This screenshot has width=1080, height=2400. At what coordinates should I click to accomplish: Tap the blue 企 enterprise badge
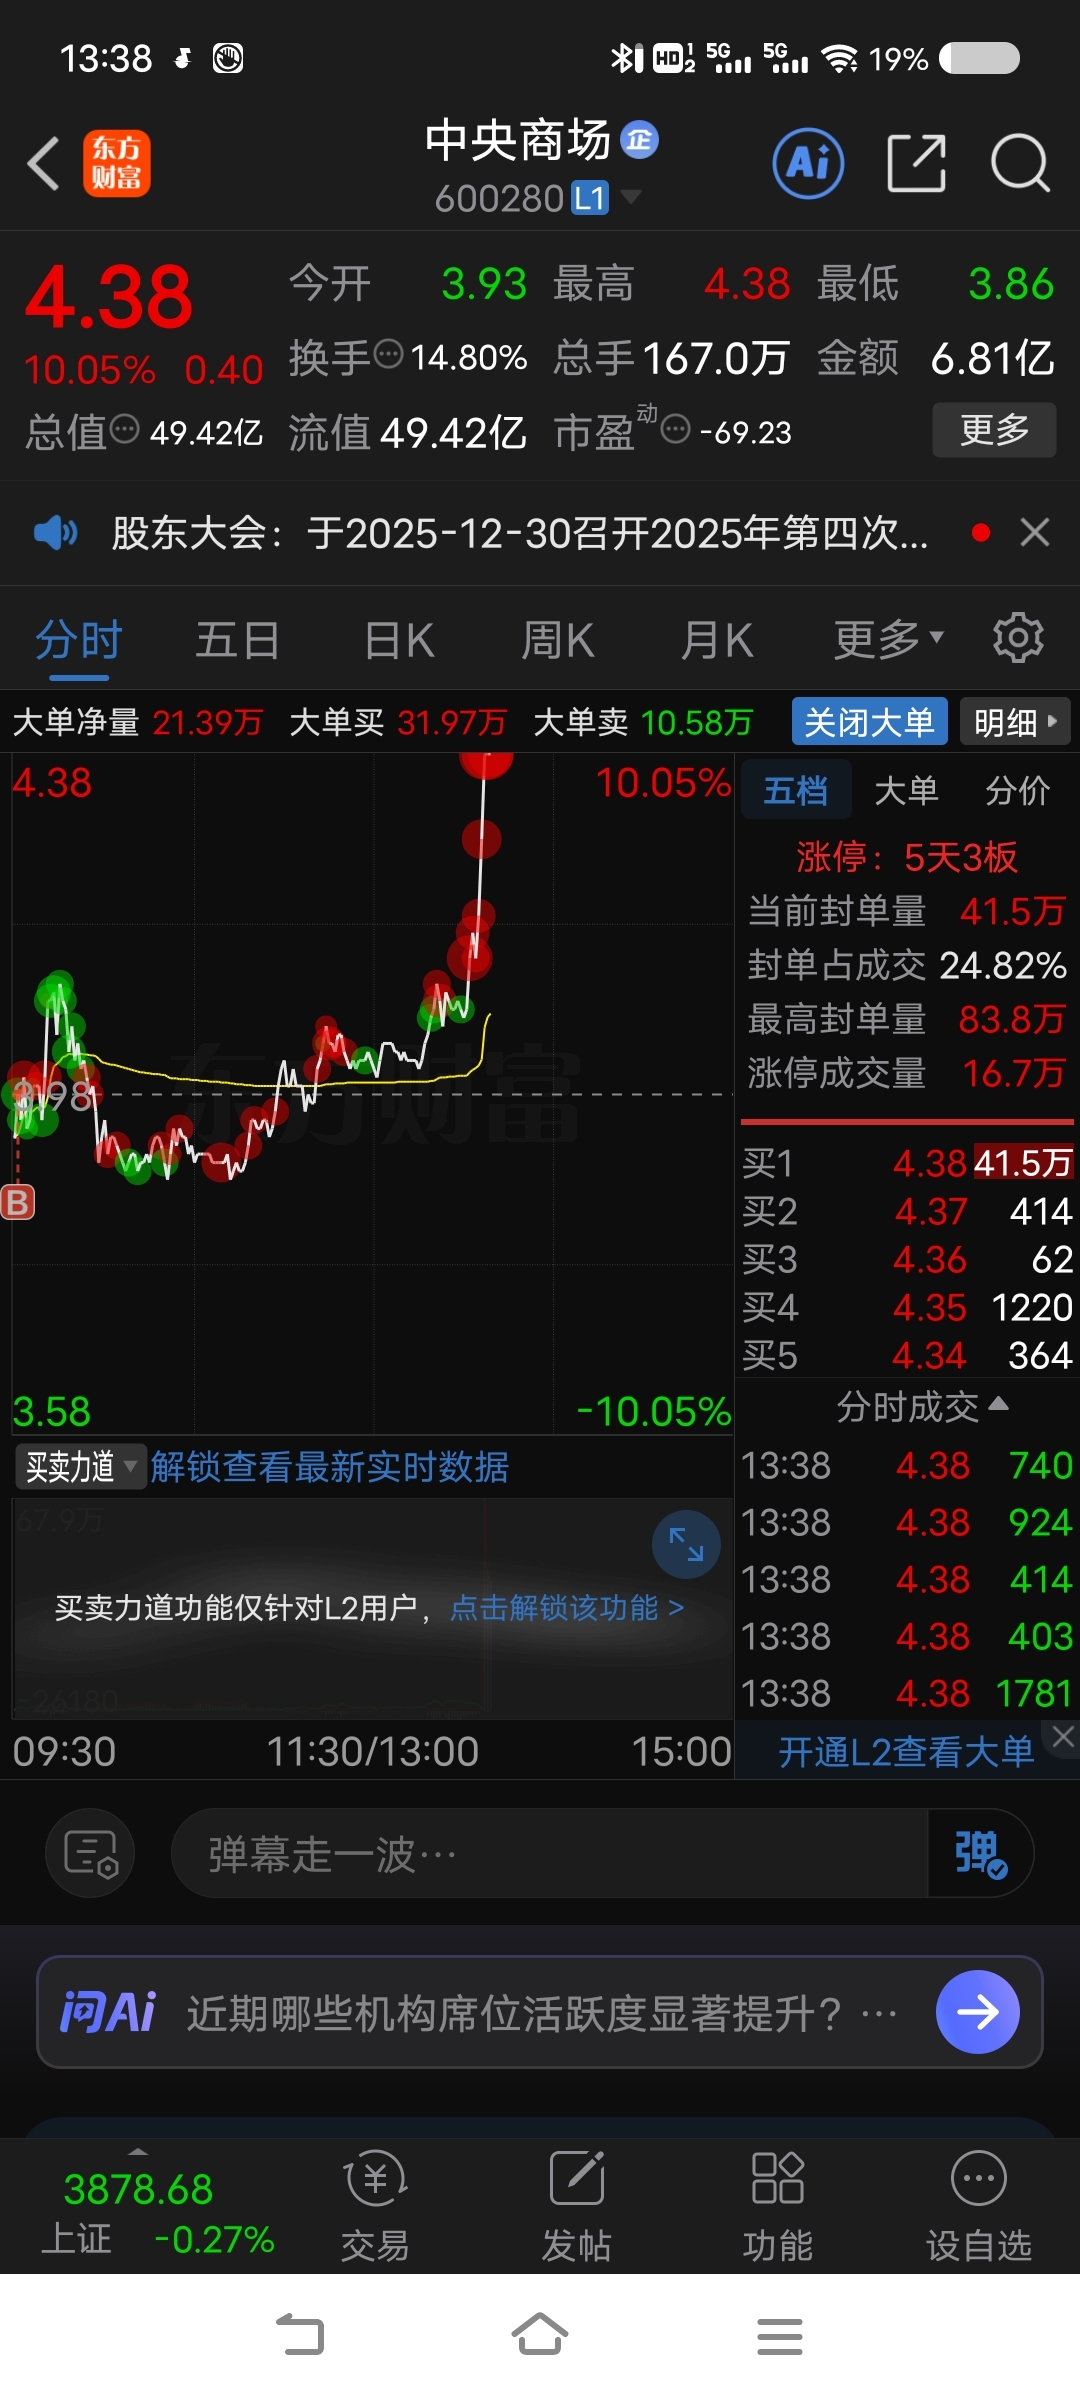[x=640, y=140]
